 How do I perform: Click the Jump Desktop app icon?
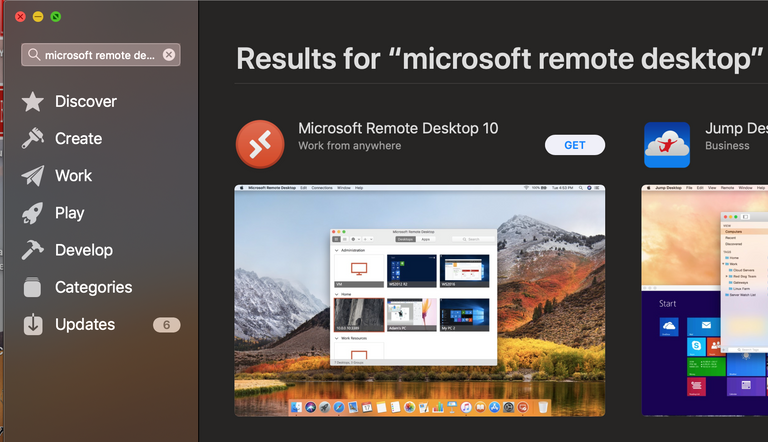[667, 145]
